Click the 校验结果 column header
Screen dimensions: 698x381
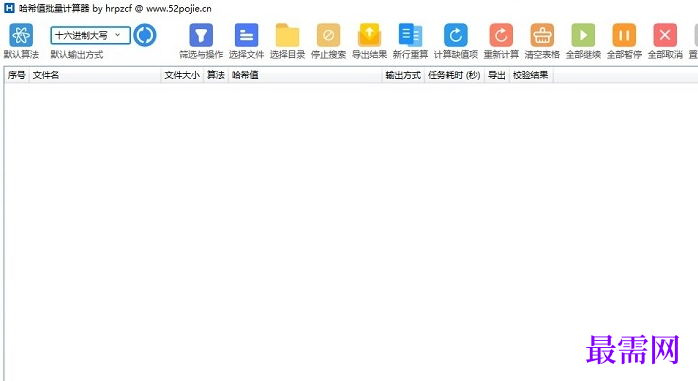(x=531, y=75)
